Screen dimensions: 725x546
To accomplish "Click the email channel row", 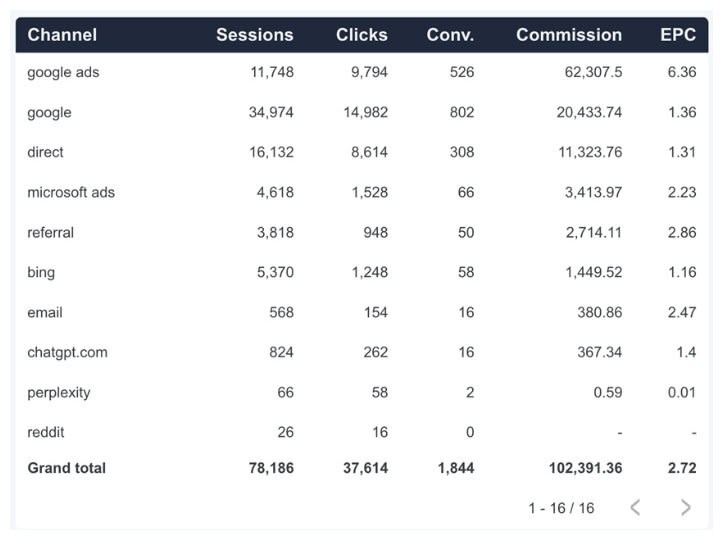I will [45, 312].
